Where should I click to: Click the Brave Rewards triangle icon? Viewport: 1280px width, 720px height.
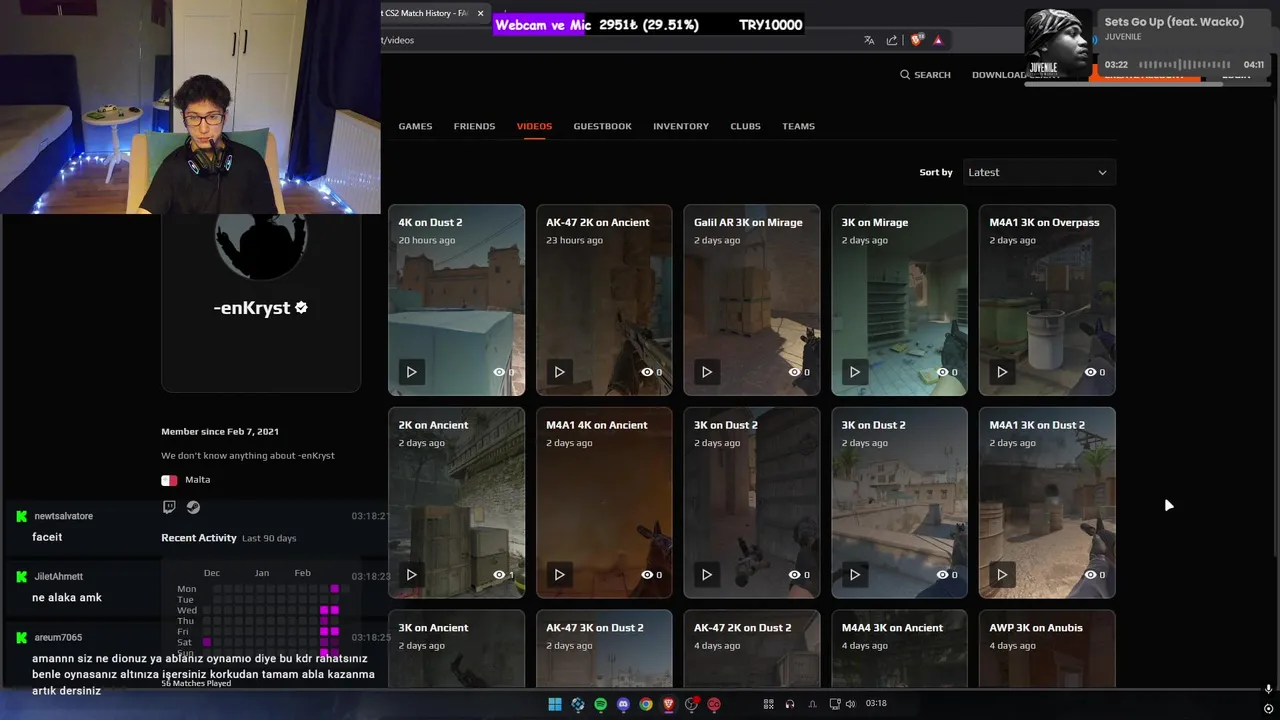(x=938, y=40)
